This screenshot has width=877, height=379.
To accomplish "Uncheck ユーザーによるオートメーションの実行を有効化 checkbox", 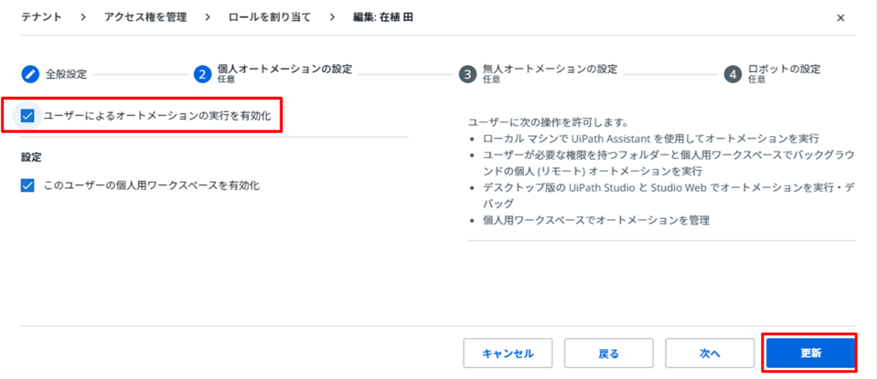I will [27, 116].
